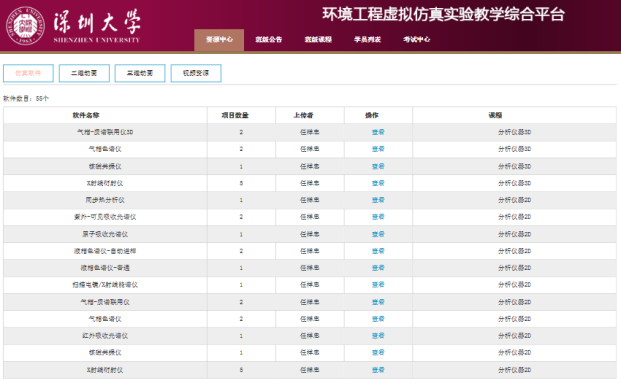Image resolution: width=621 pixels, height=383 pixels.
Task: Click the Shenzhen University round seal logo
Action: pyautogui.click(x=25, y=26)
